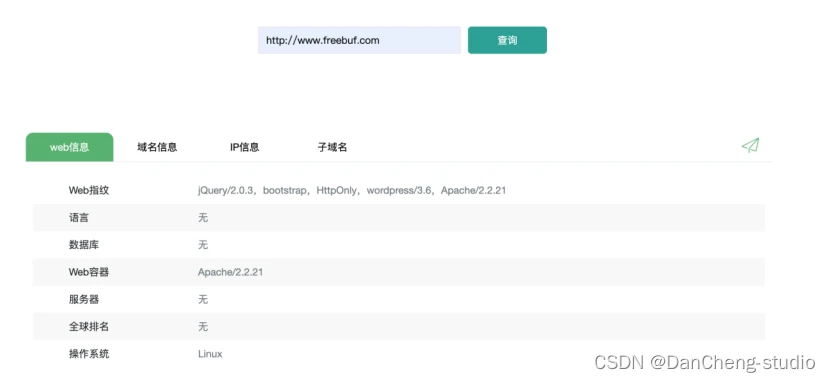
Task: Select the web信息 tab
Action: point(69,147)
